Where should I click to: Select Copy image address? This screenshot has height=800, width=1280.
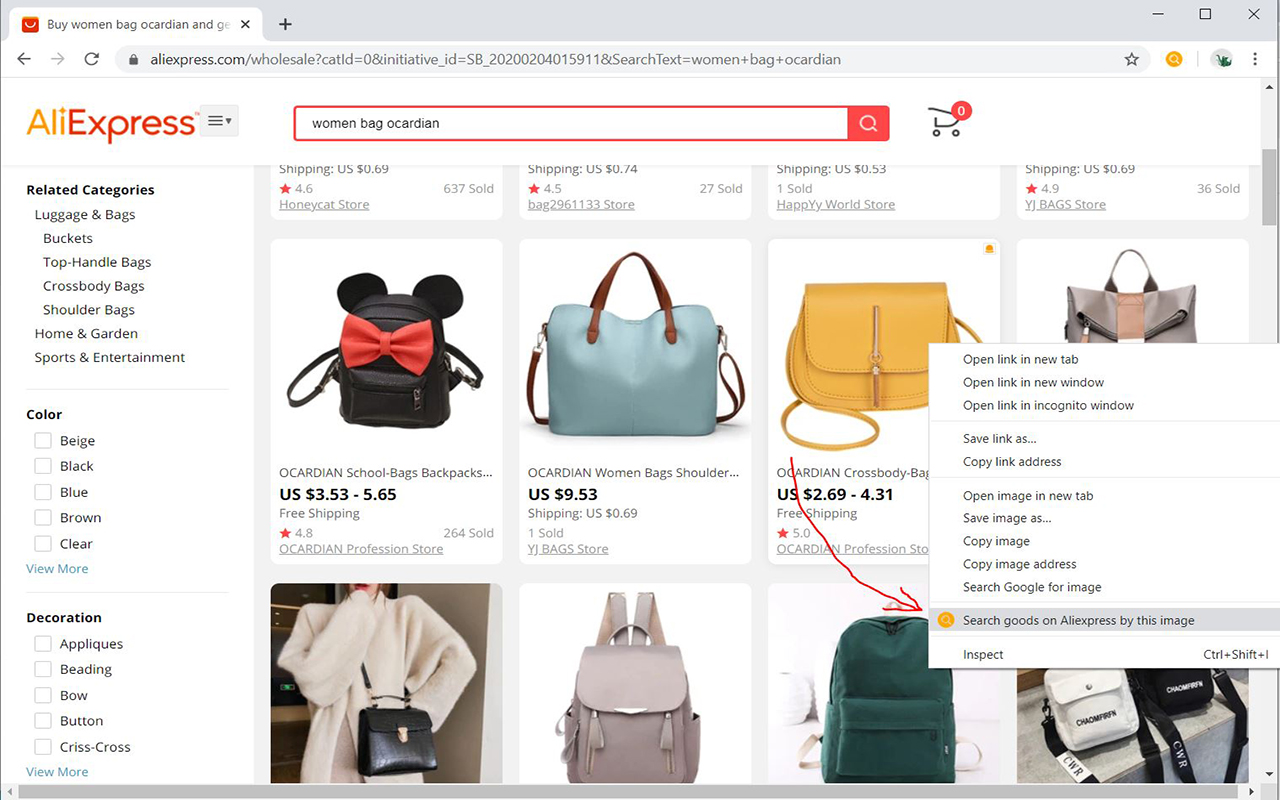[1104, 564]
